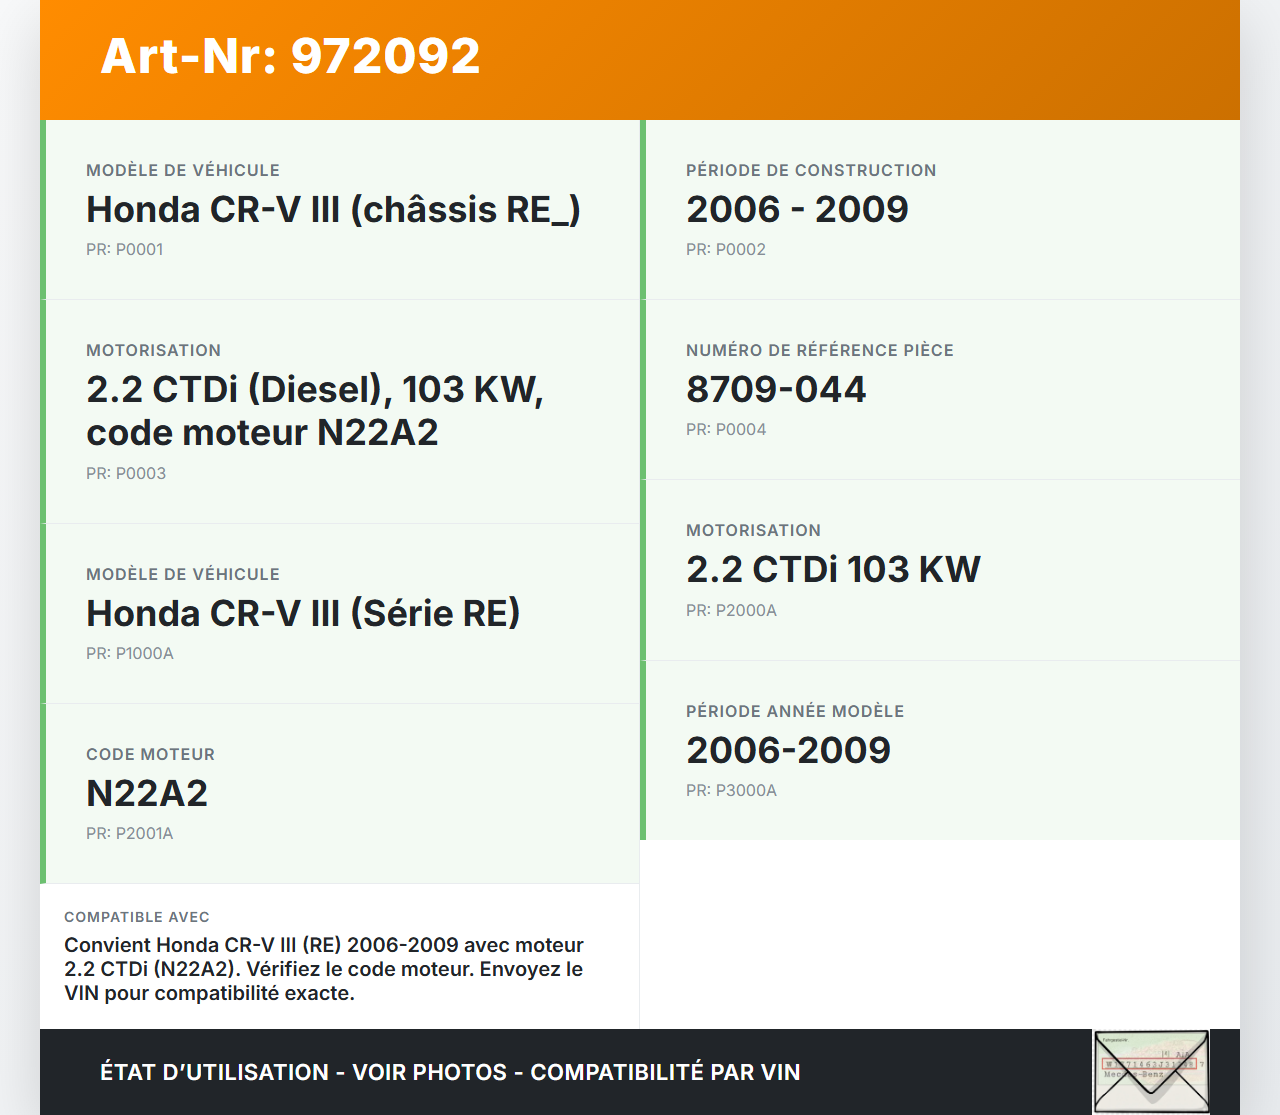
Task: Select the Honda CR-V III (Série RE) entry
Action: (x=303, y=614)
